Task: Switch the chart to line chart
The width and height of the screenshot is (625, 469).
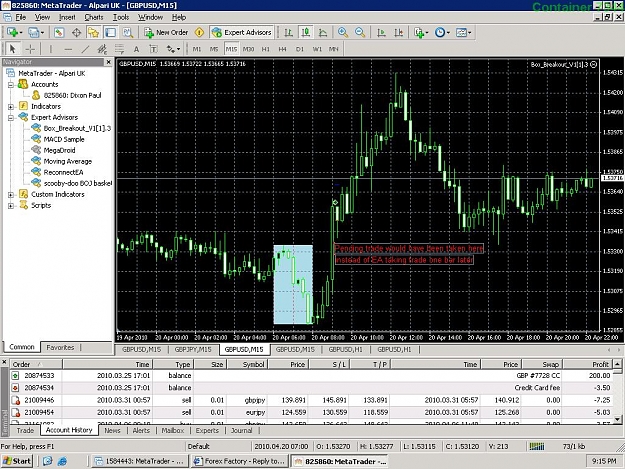Action: tap(323, 33)
